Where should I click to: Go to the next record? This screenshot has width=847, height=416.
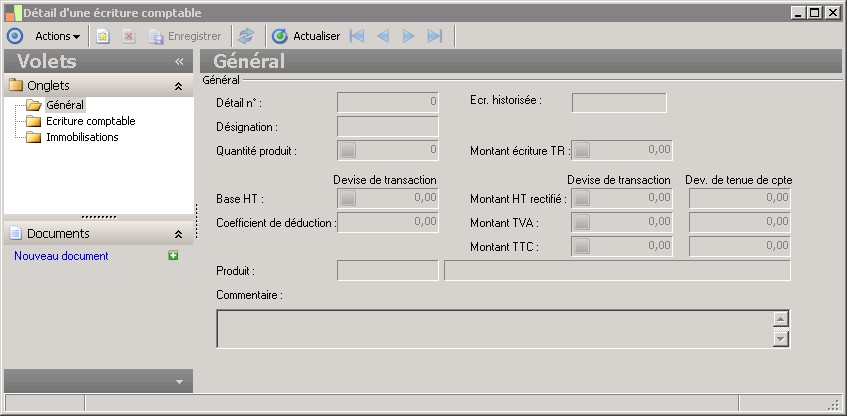point(408,36)
